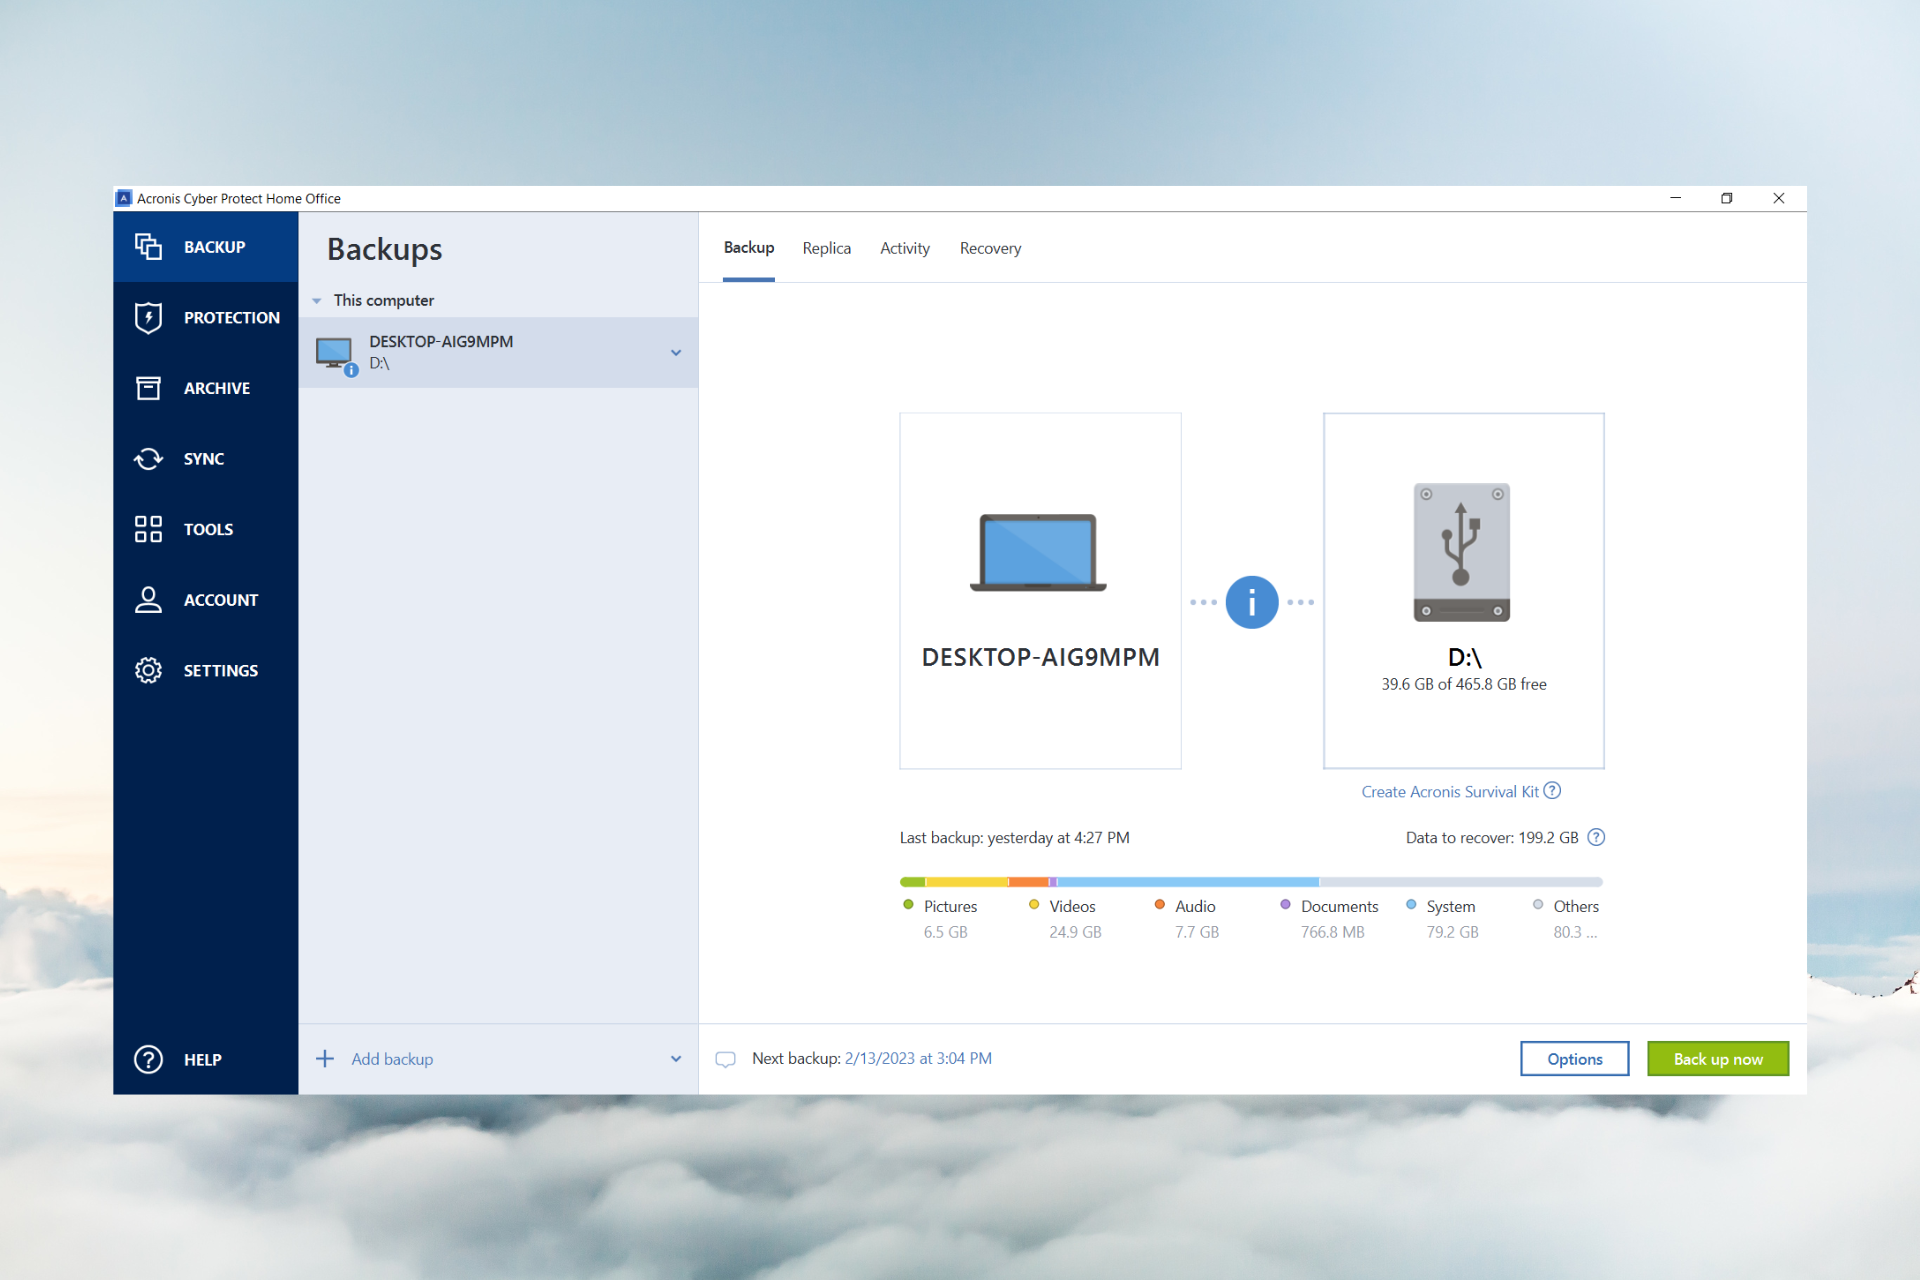
Task: Collapse the This computer group arrow
Action: click(317, 301)
